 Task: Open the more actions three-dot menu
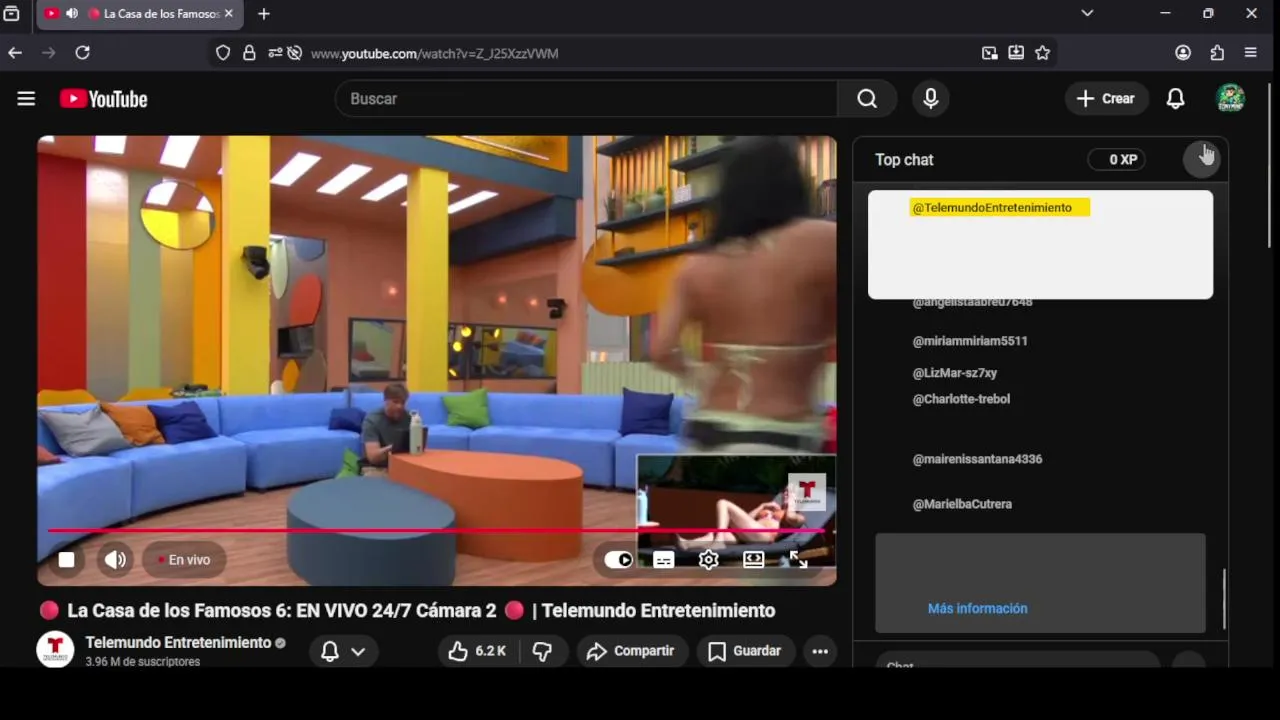point(820,651)
